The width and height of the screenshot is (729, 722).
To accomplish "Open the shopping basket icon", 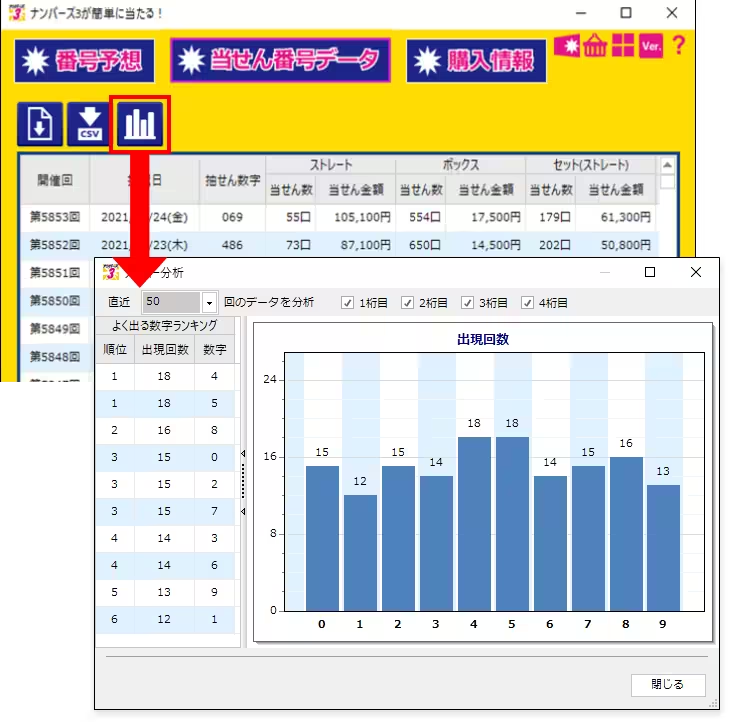I will coord(595,46).
